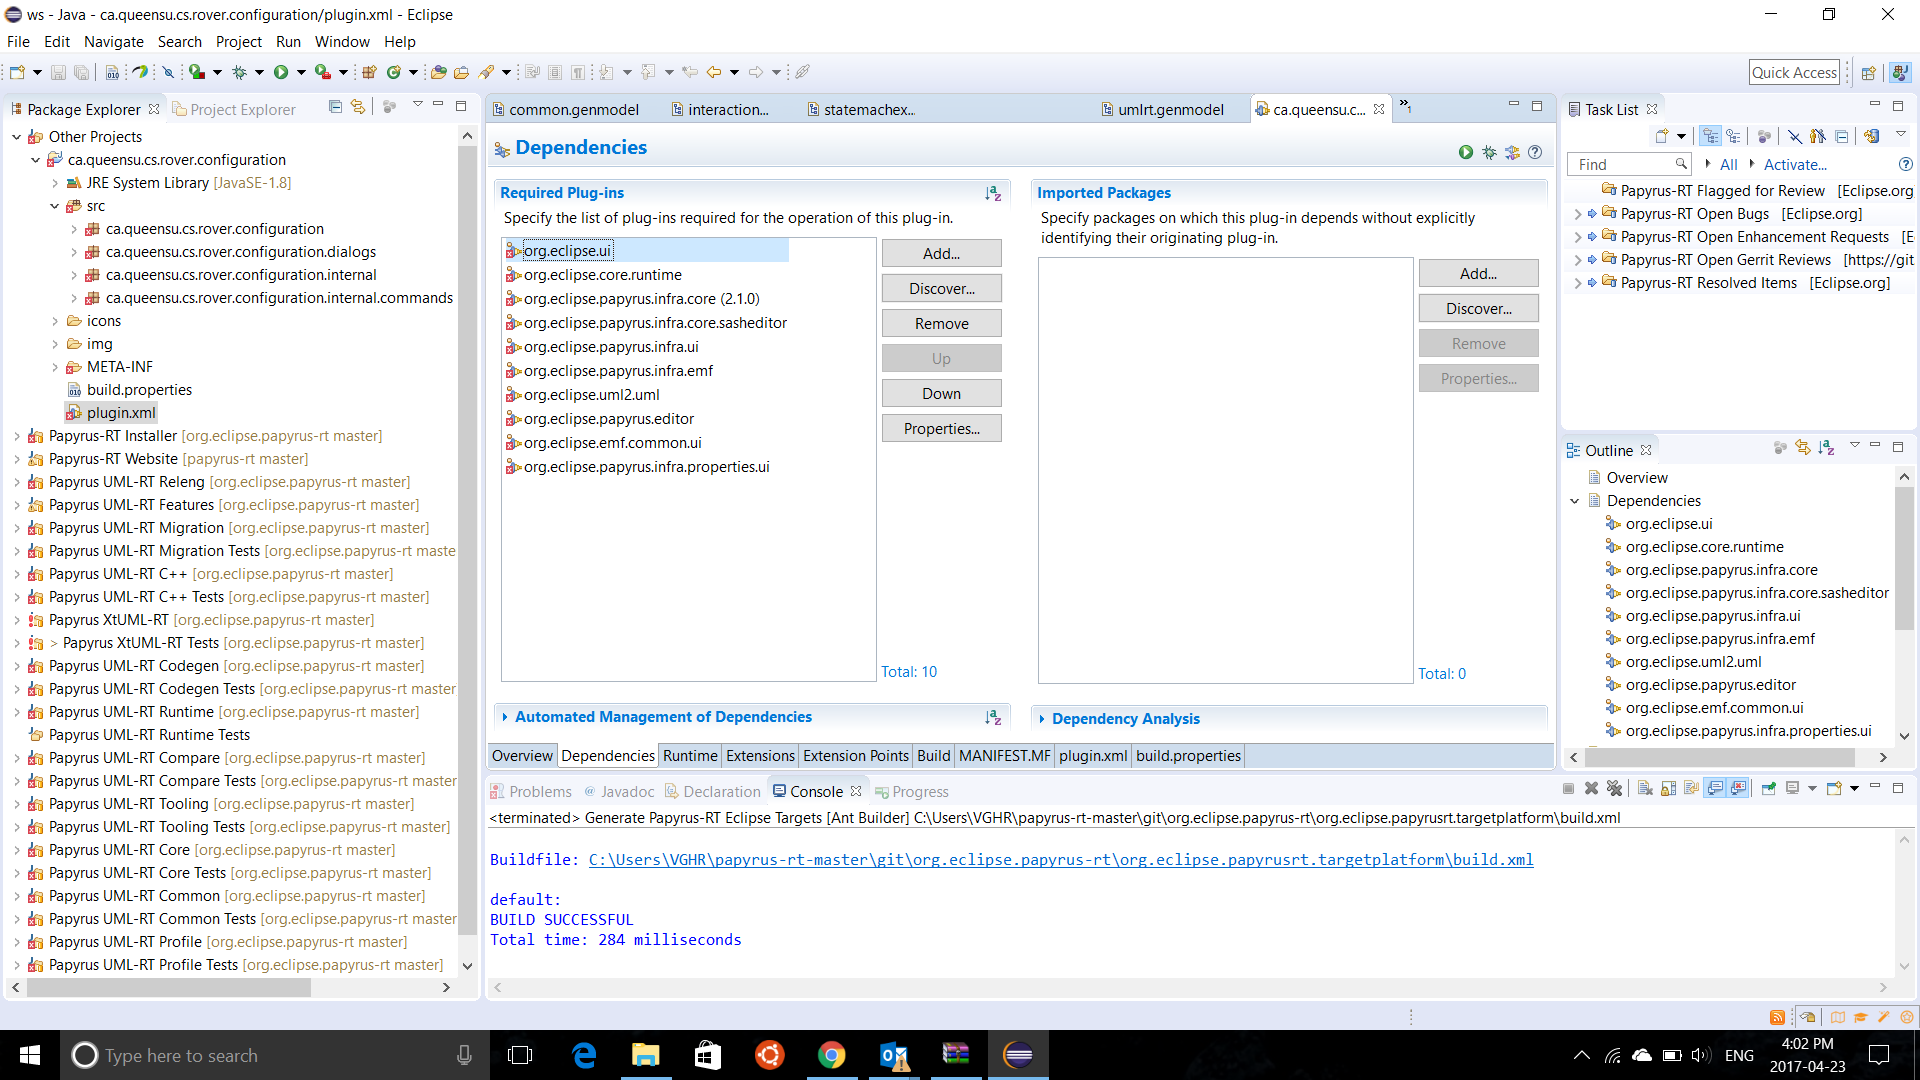Open the build.xml buildfile link
Screen dimensions: 1920x1080
pos(1060,860)
